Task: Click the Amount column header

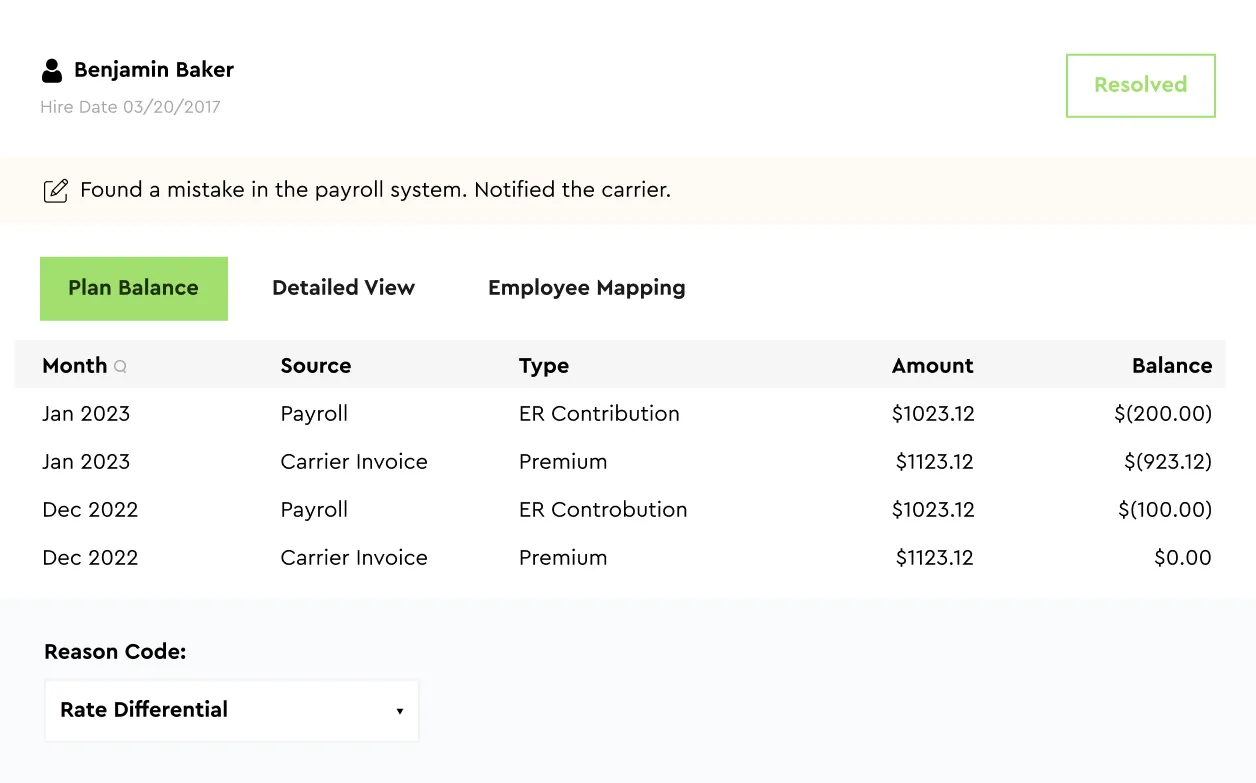Action: click(x=932, y=366)
